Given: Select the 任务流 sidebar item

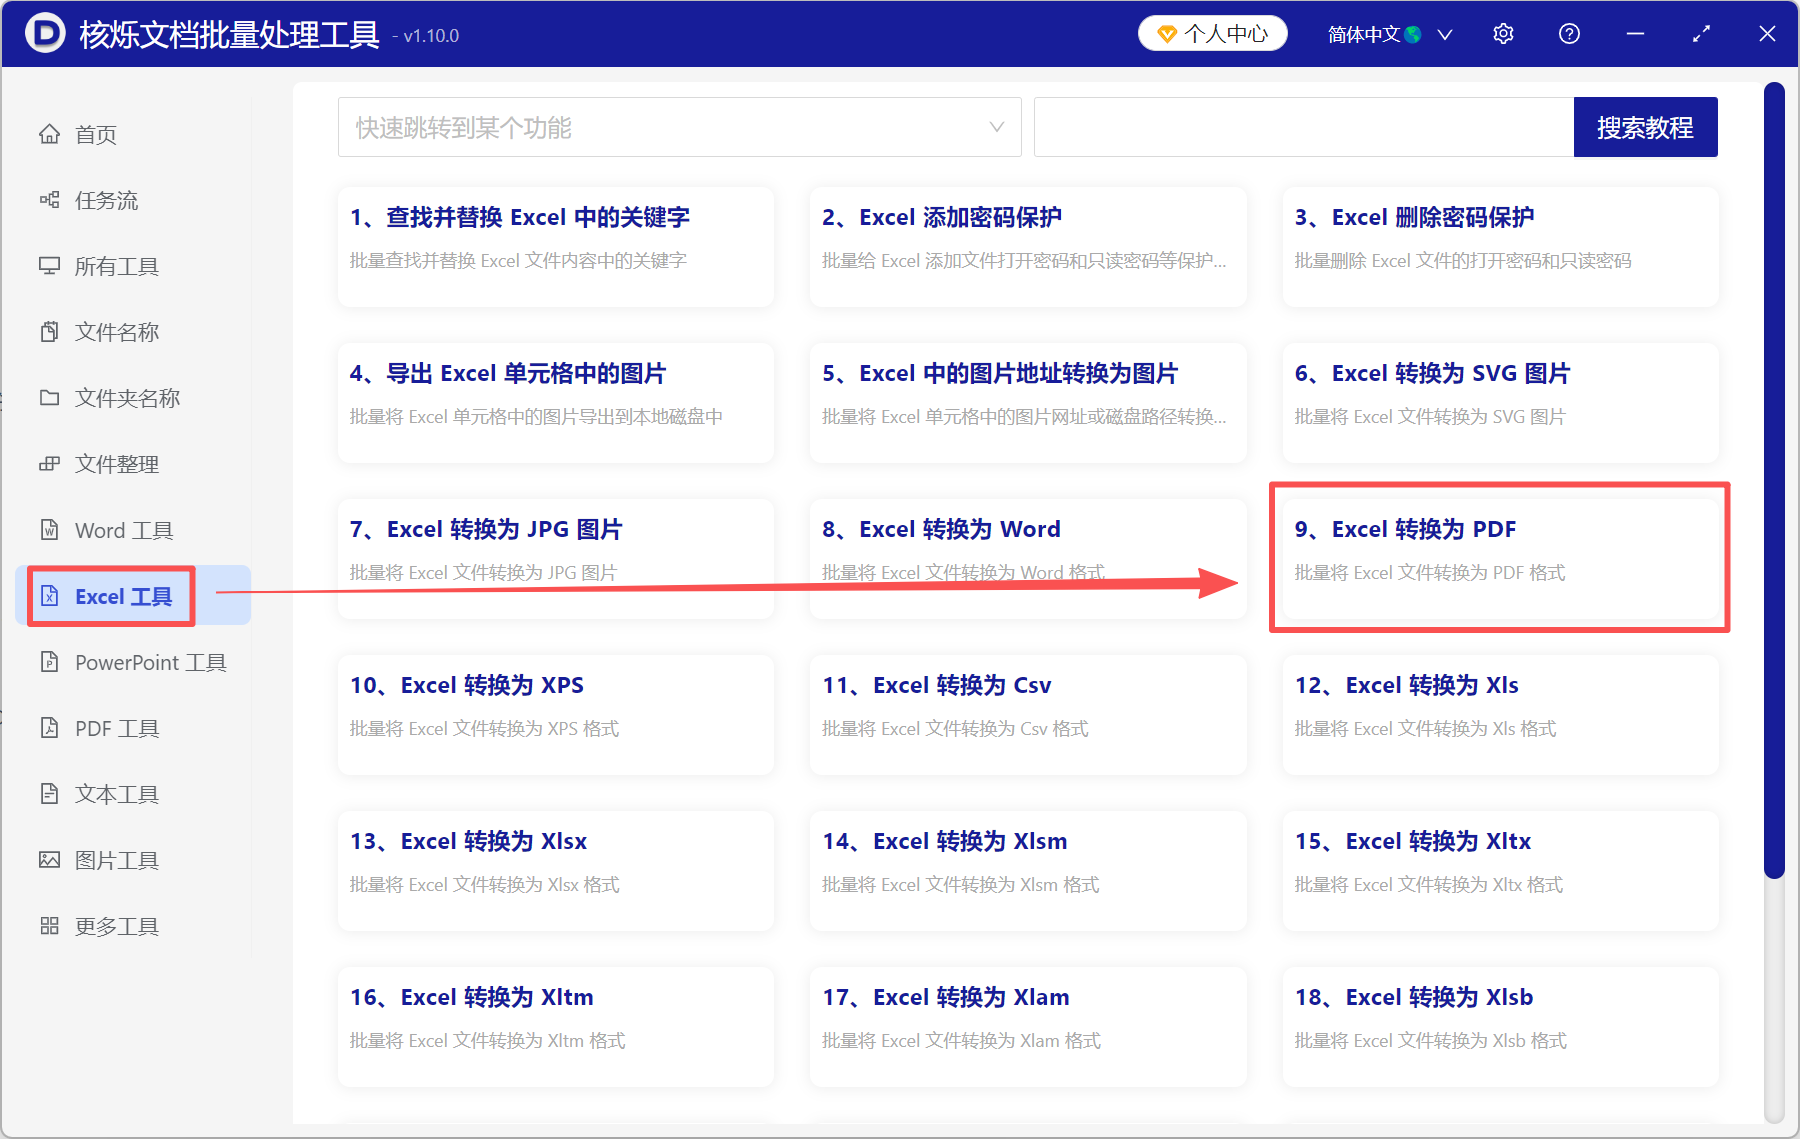Looking at the screenshot, I should tap(105, 200).
